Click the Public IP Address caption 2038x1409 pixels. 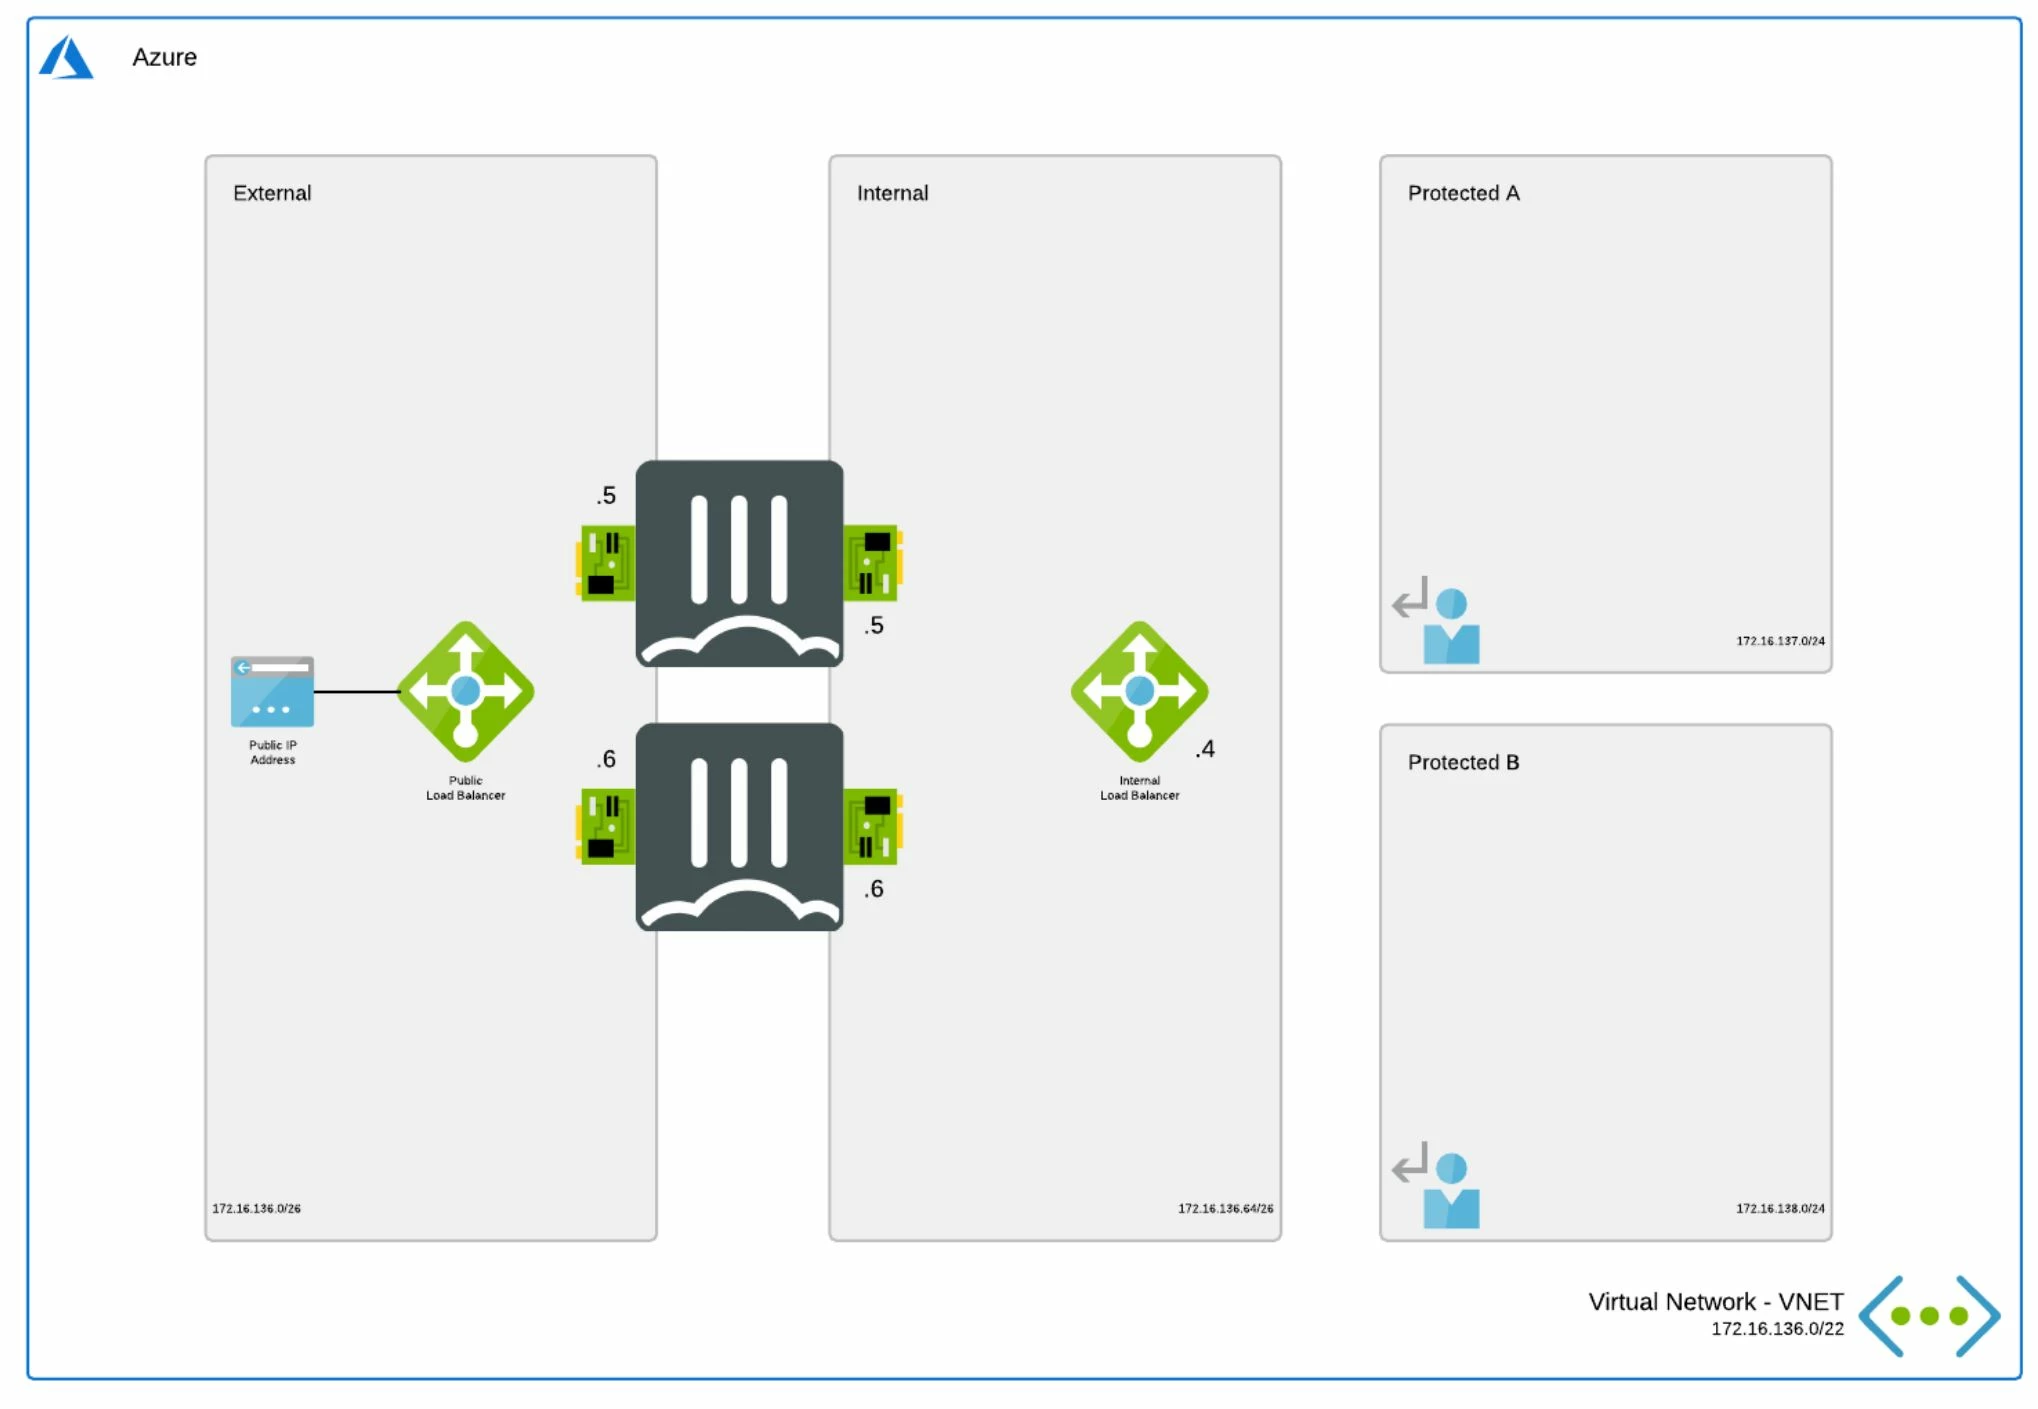point(272,752)
